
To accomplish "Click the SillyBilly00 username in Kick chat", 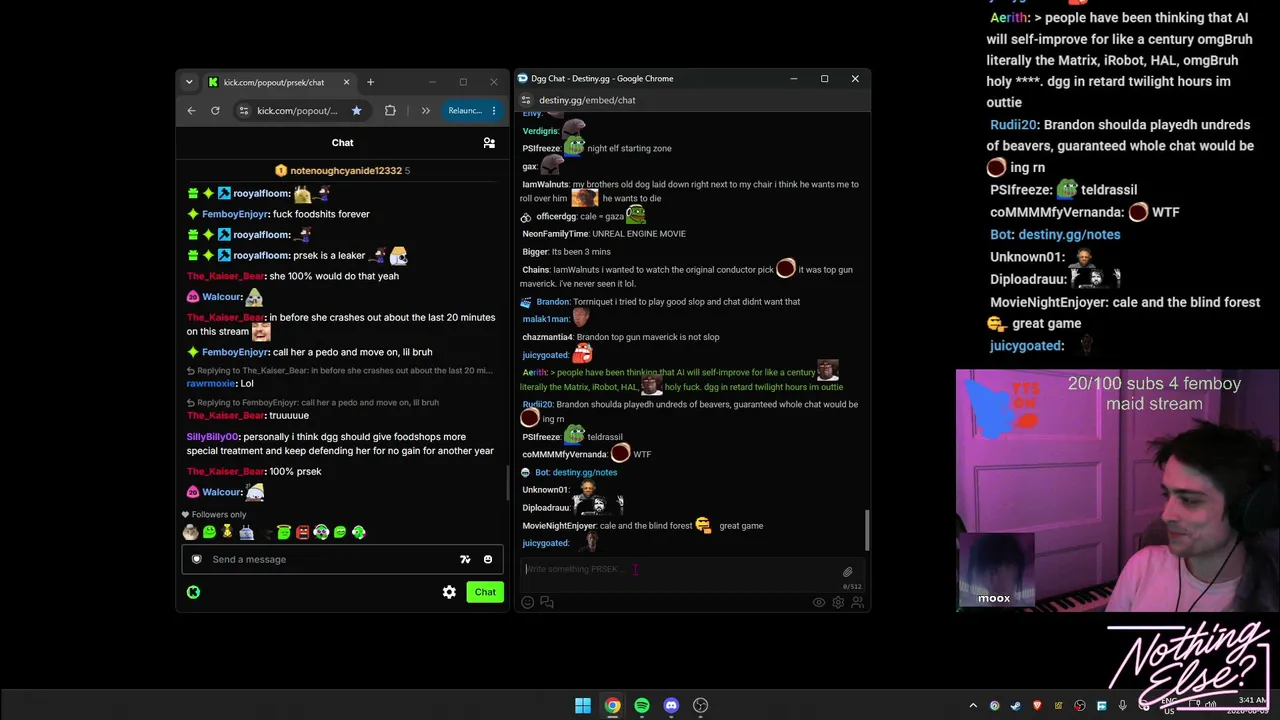I will tap(212, 437).
